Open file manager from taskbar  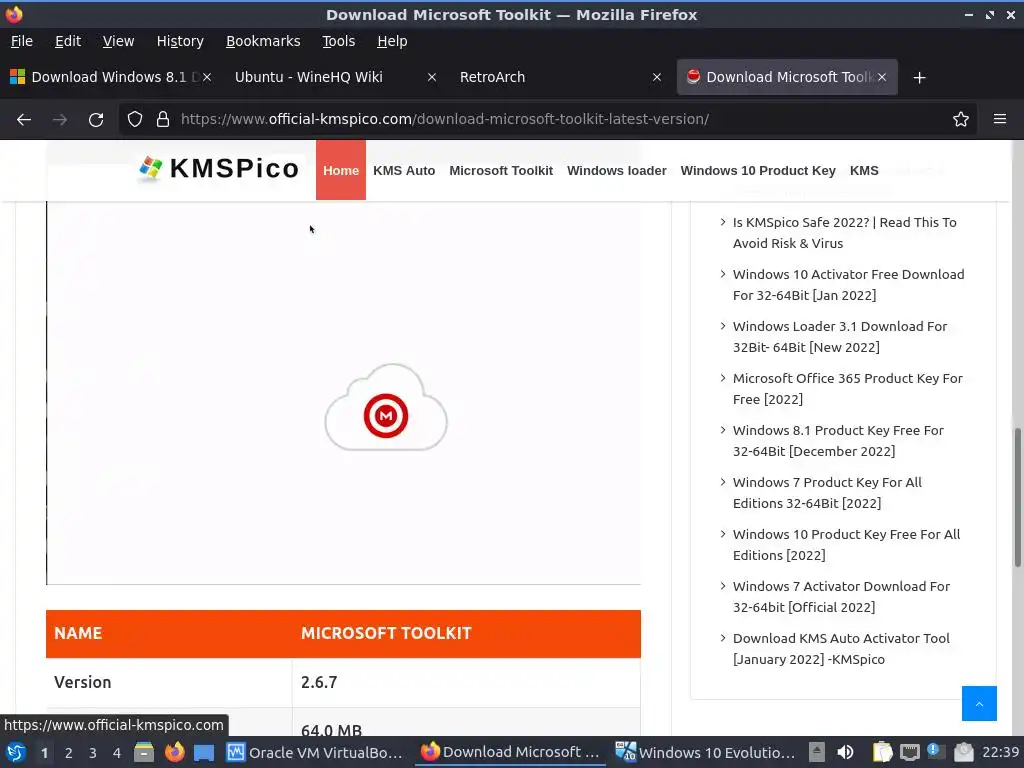click(144, 752)
